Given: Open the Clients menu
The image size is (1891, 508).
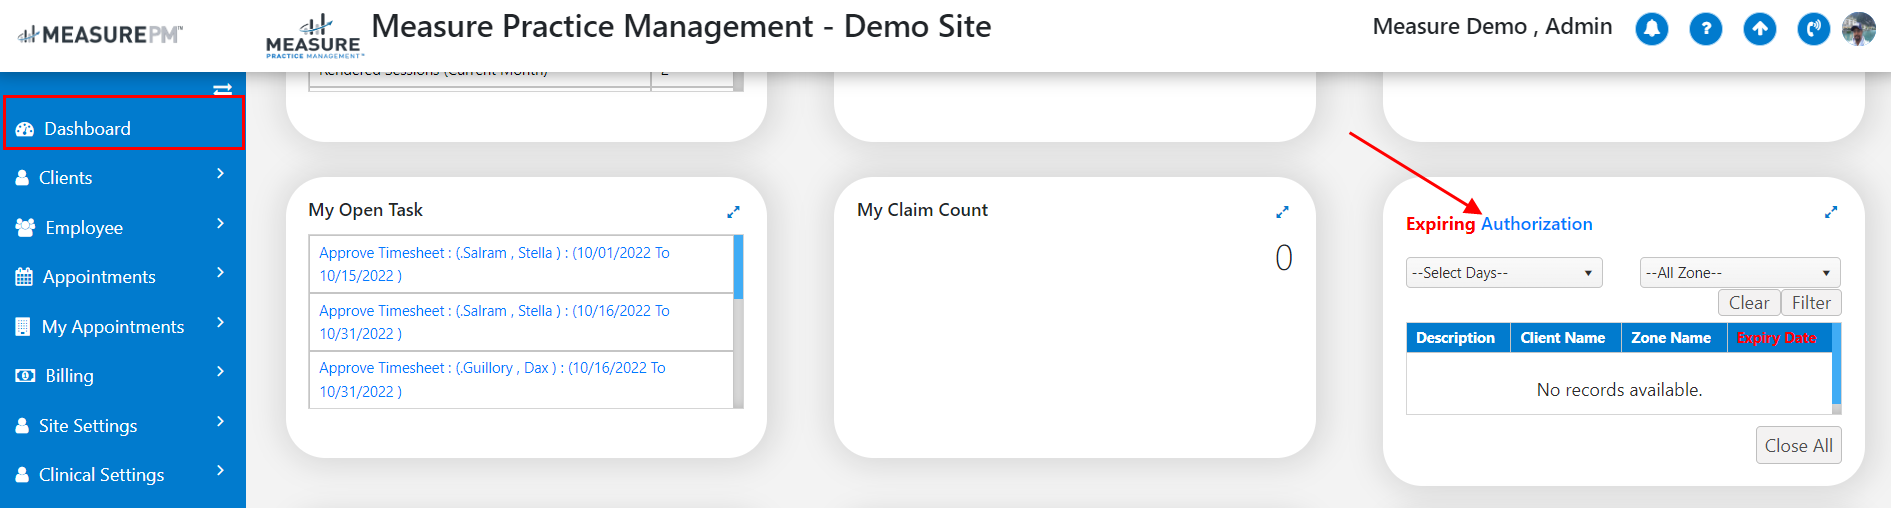Looking at the screenshot, I should coord(123,178).
